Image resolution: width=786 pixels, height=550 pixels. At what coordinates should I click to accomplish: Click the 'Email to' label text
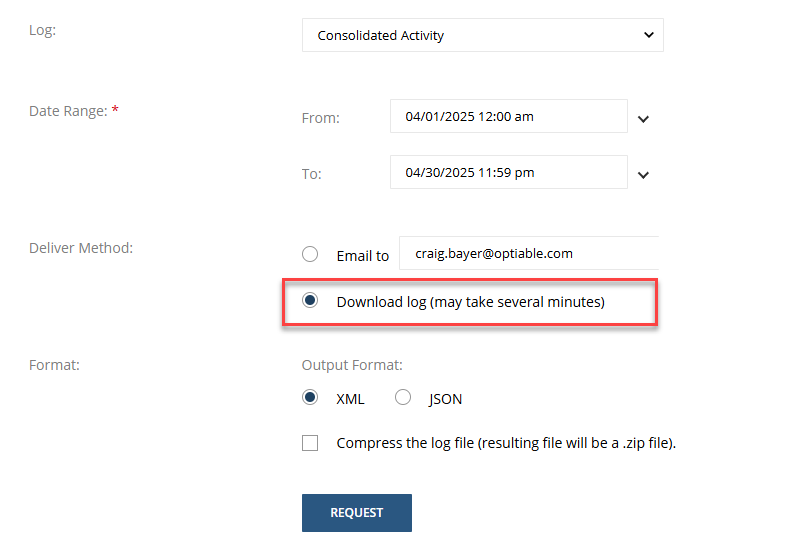click(362, 256)
